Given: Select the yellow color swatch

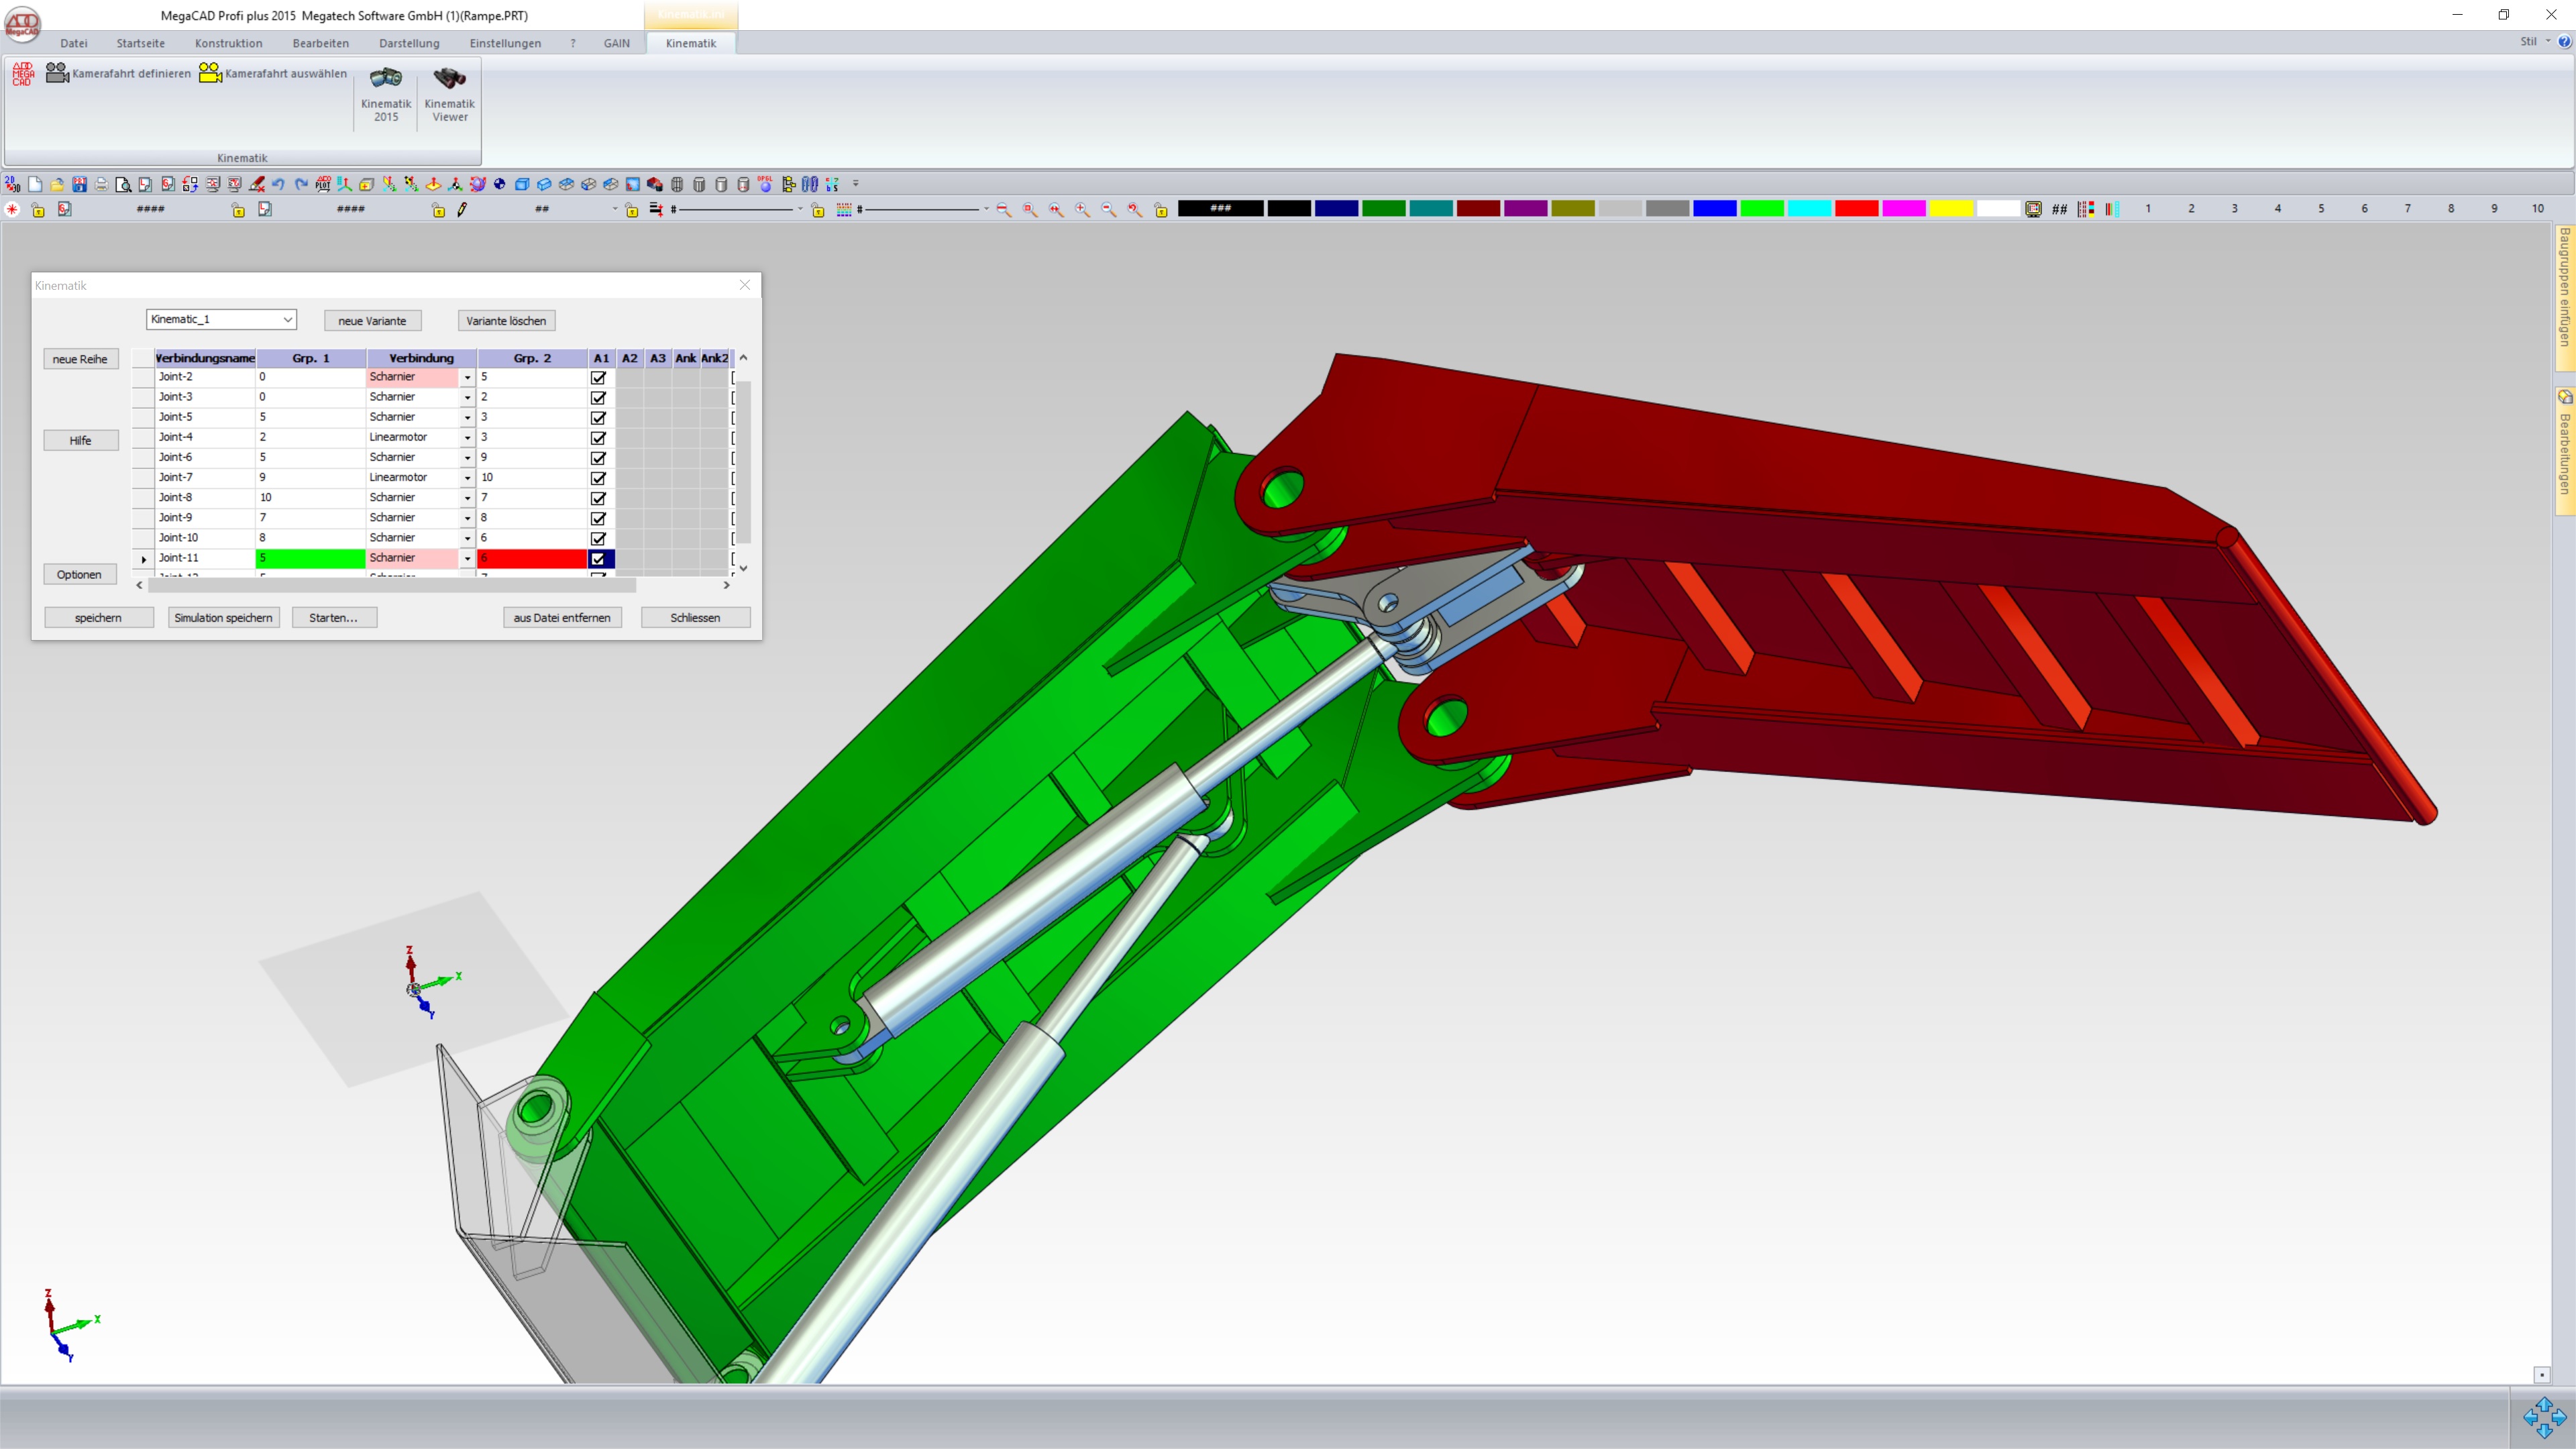Looking at the screenshot, I should [1950, 208].
